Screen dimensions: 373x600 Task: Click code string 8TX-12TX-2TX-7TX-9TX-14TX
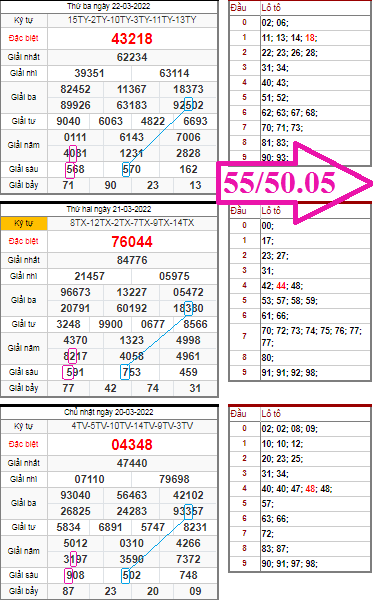pyautogui.click(x=132, y=223)
